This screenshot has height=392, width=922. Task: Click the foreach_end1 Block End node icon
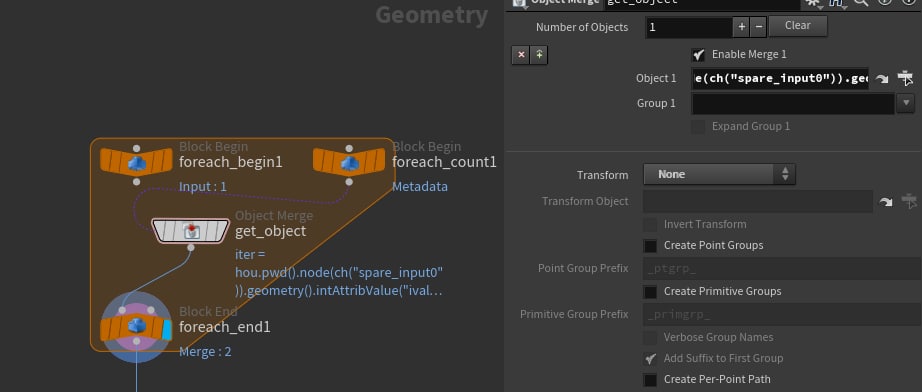point(136,327)
